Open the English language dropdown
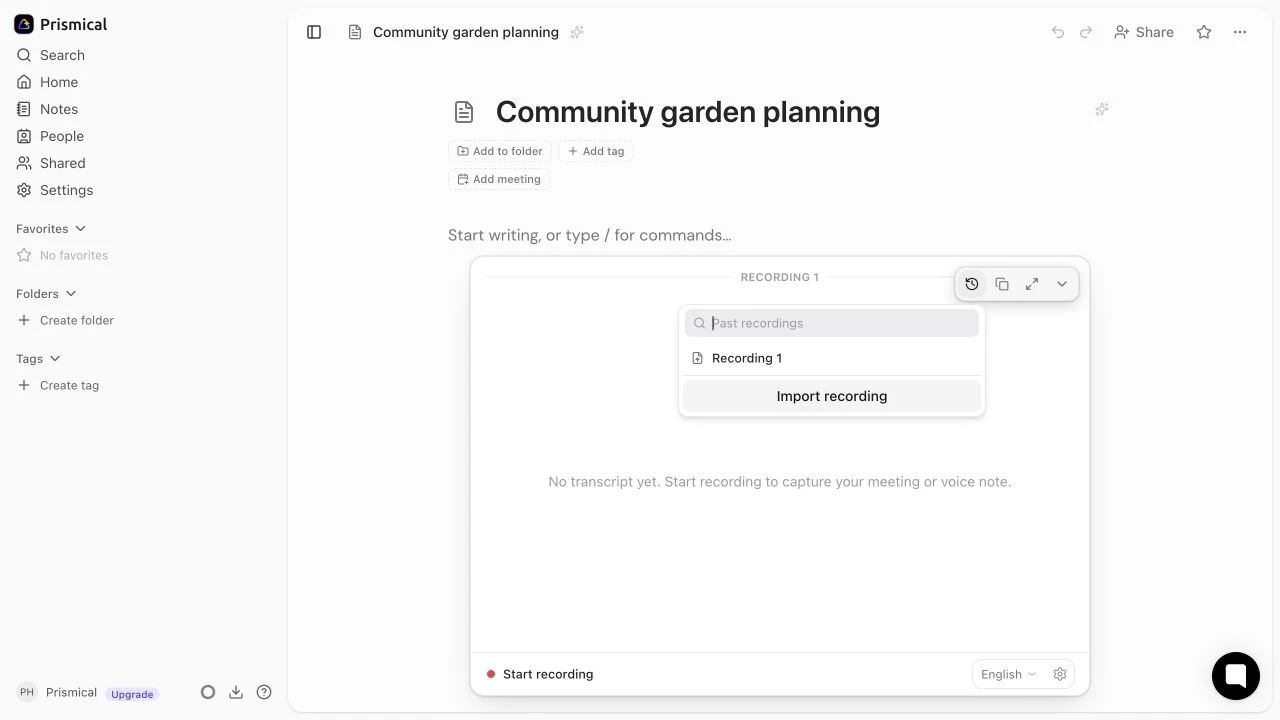Screen dimensions: 1280x720 coord(1009,674)
